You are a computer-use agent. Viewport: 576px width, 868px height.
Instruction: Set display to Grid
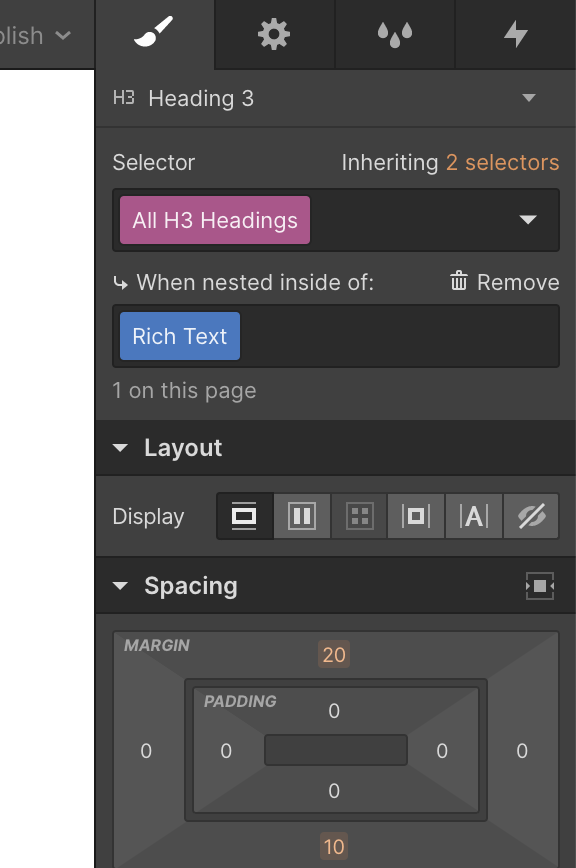tap(358, 516)
